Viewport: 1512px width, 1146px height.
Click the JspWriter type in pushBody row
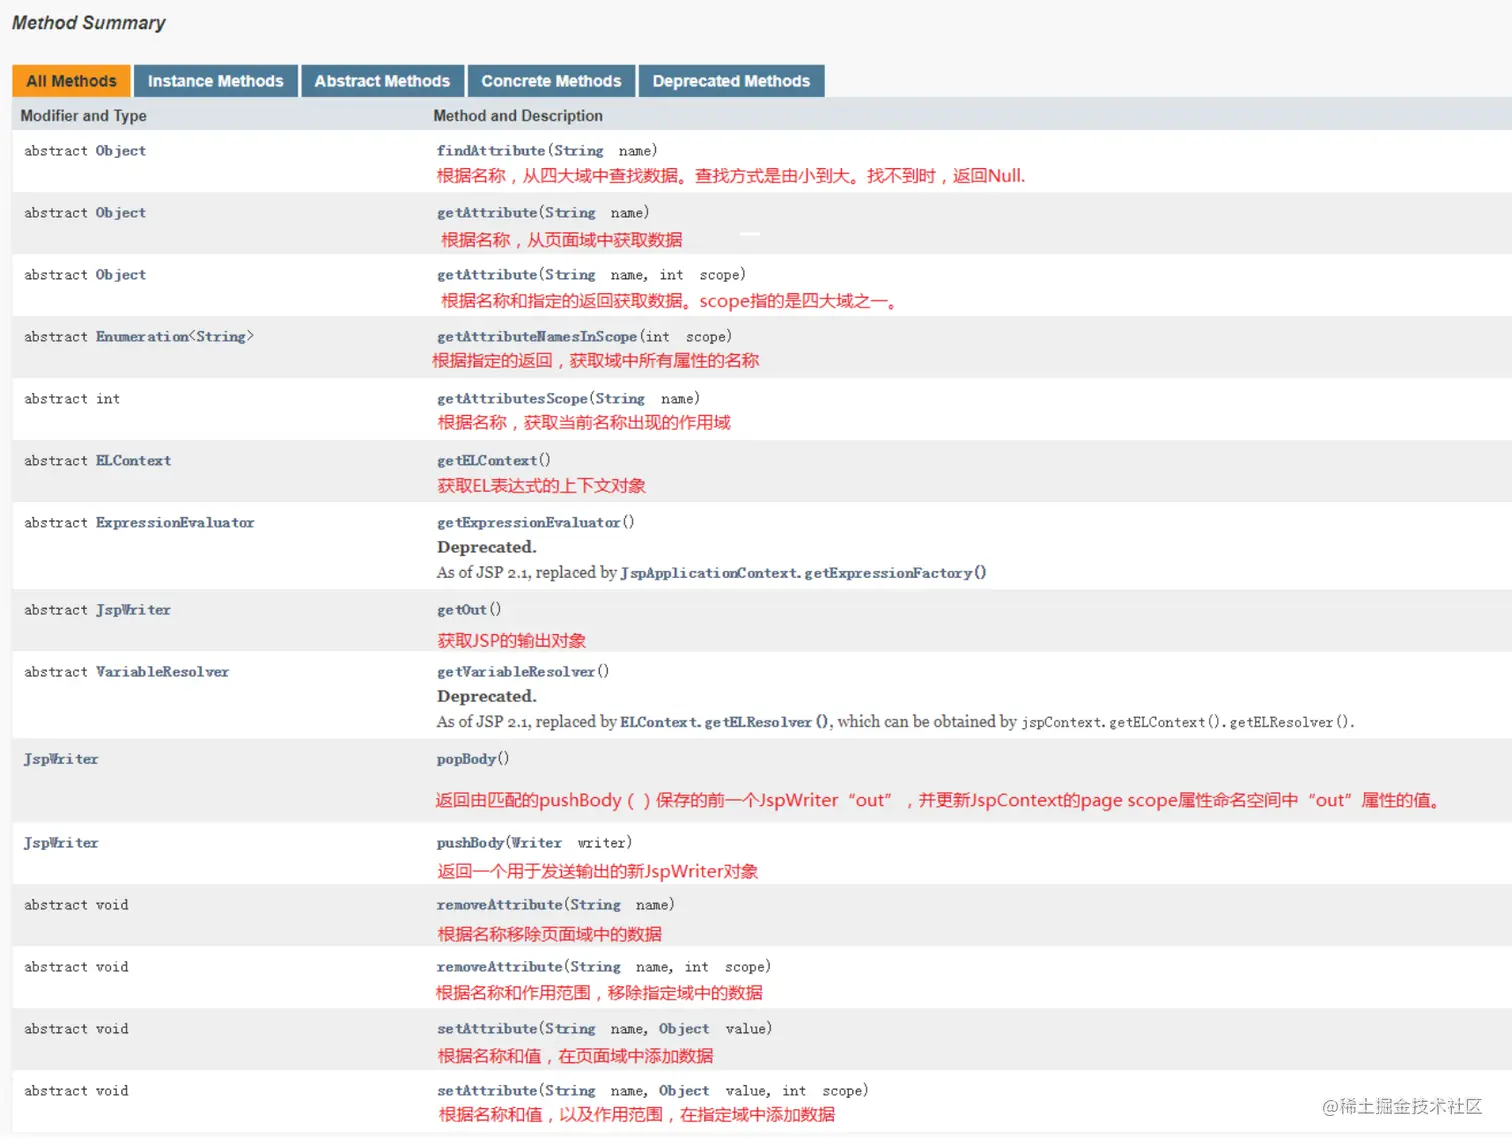(61, 843)
